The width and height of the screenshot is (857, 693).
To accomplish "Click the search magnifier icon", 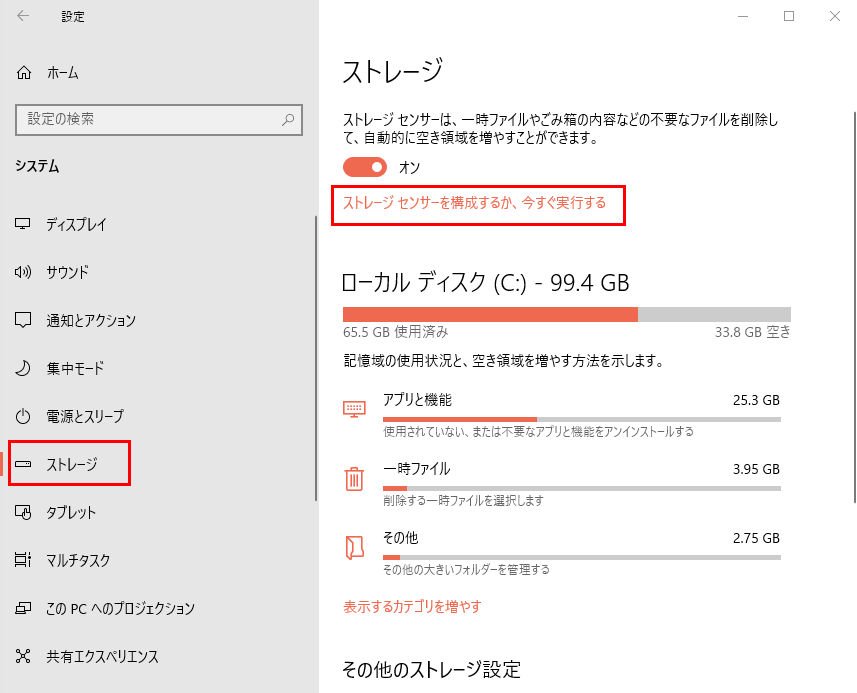I will tap(288, 119).
